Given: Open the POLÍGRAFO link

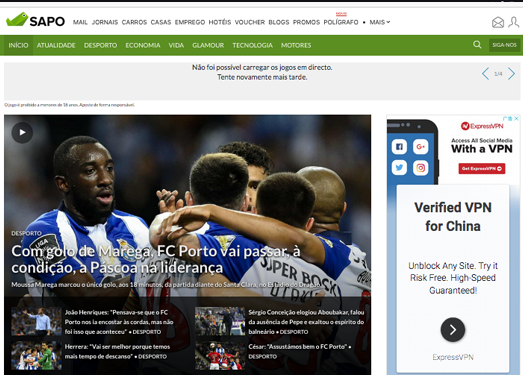Looking at the screenshot, I should click(341, 22).
